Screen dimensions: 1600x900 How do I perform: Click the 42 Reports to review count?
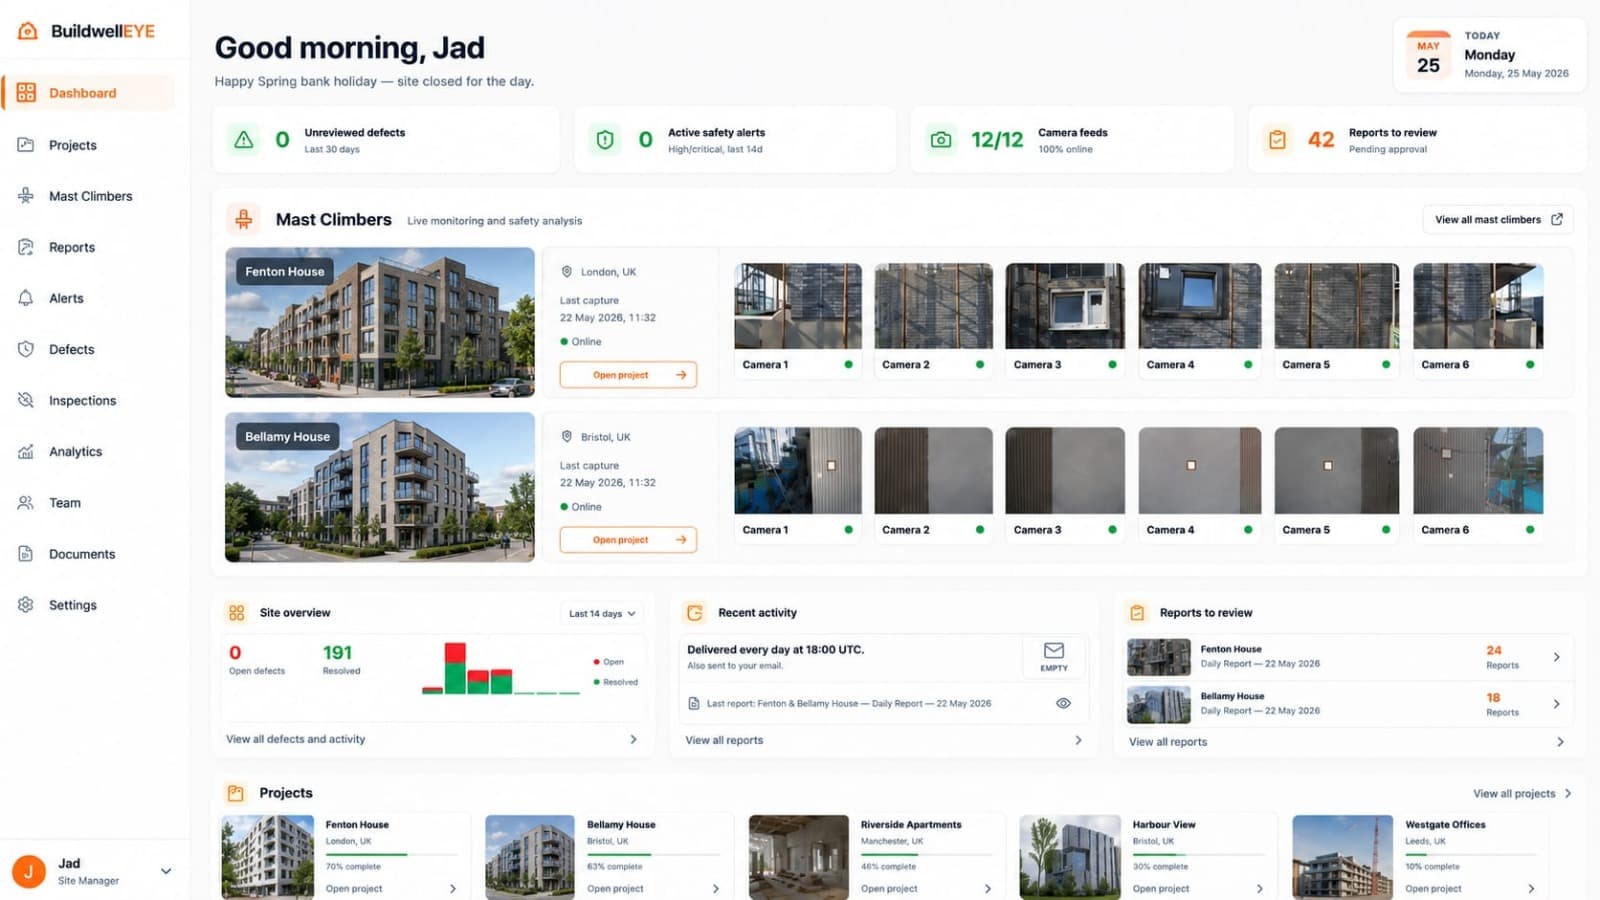(1321, 140)
